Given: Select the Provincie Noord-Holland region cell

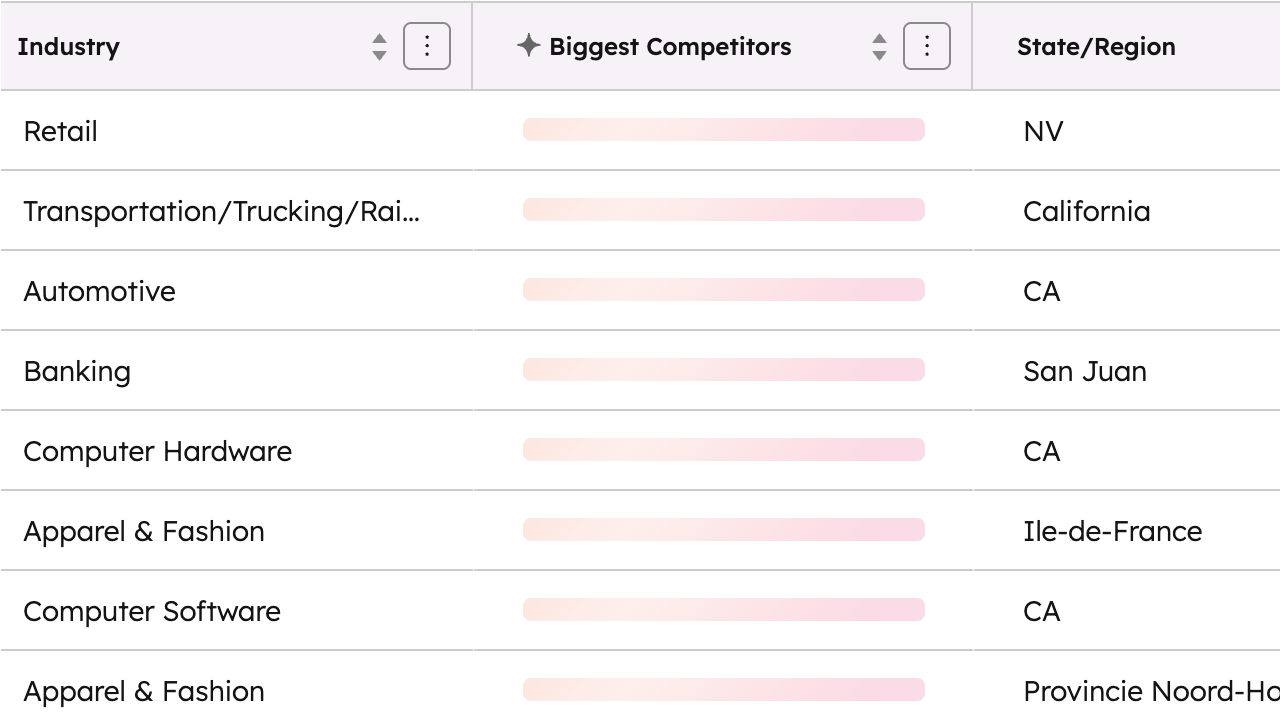Looking at the screenshot, I should (x=1150, y=691).
